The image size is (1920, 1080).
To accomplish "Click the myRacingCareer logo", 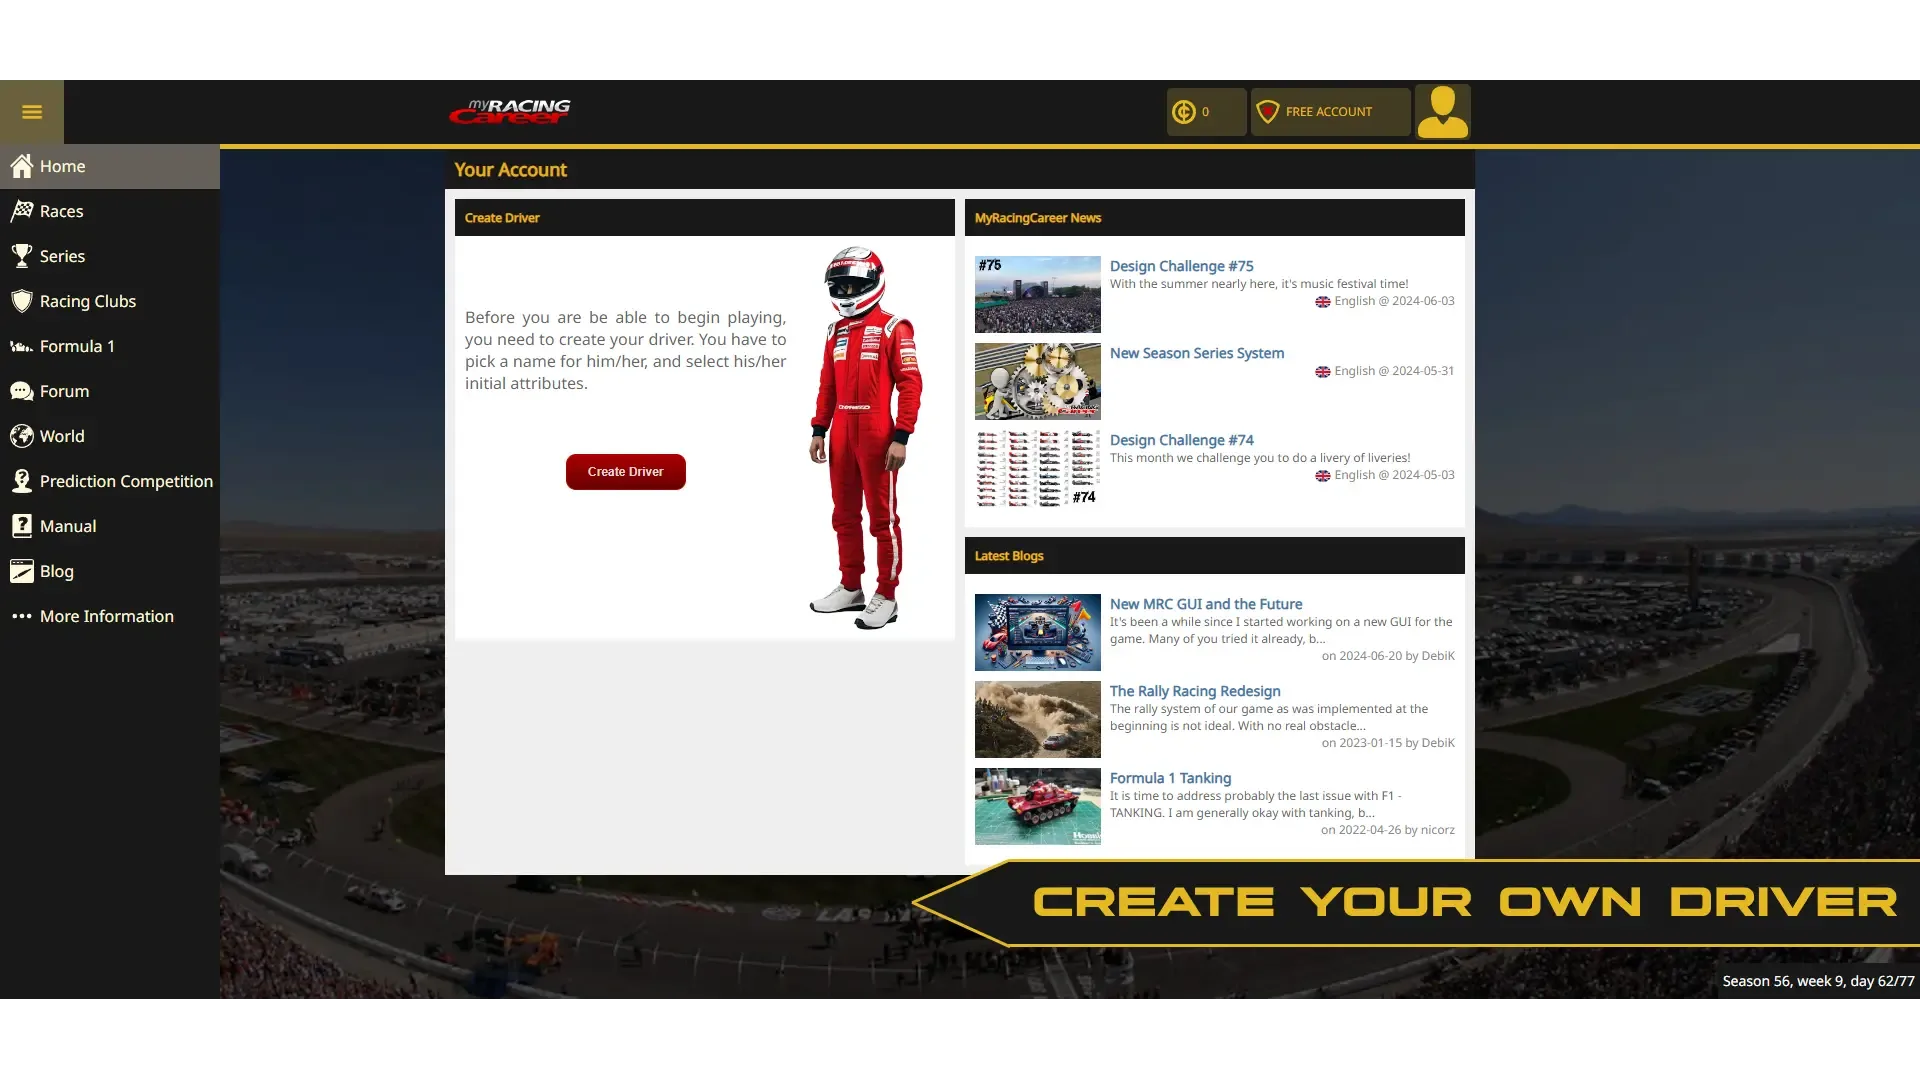I will 510,112.
